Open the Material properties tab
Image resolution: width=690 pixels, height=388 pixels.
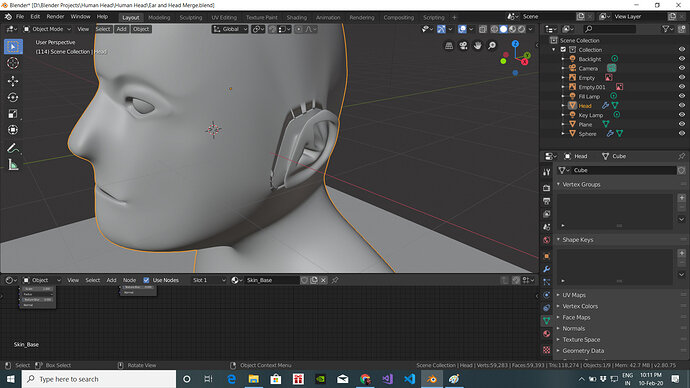(x=547, y=333)
